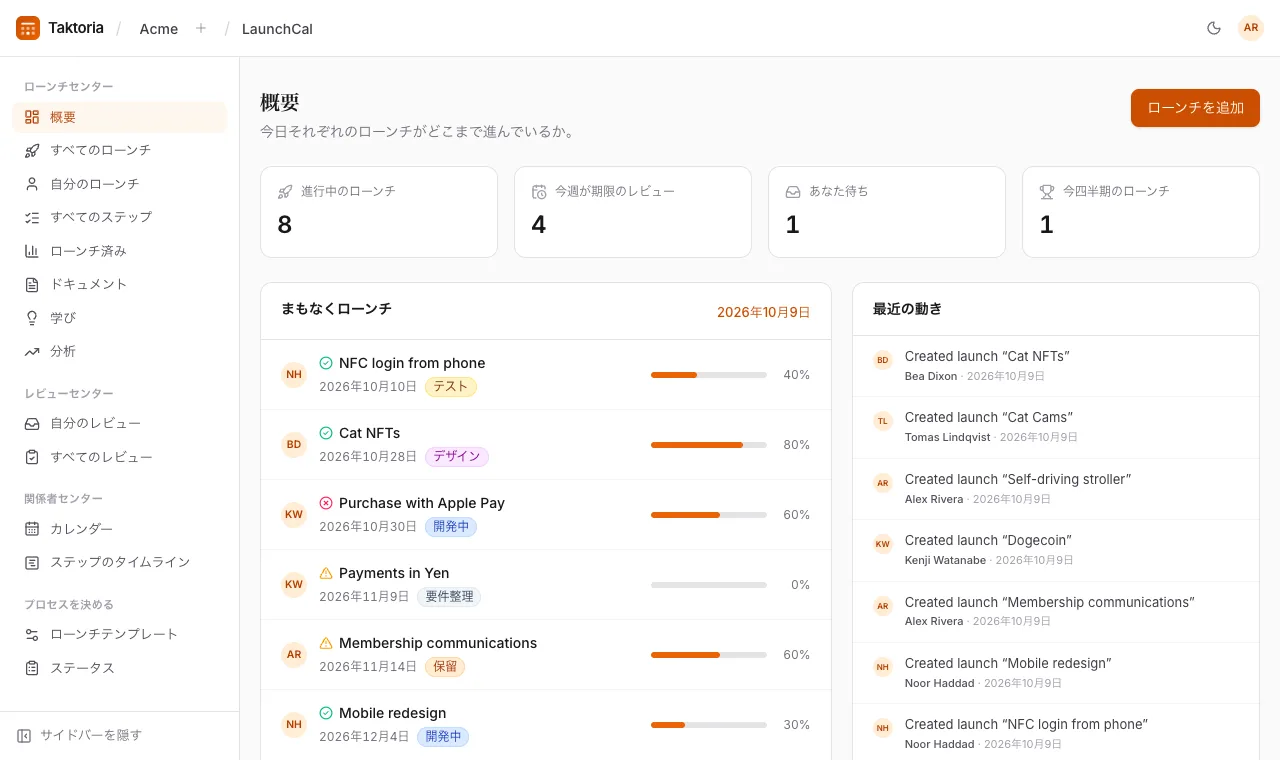Click the 保留 stage tag

[445, 667]
